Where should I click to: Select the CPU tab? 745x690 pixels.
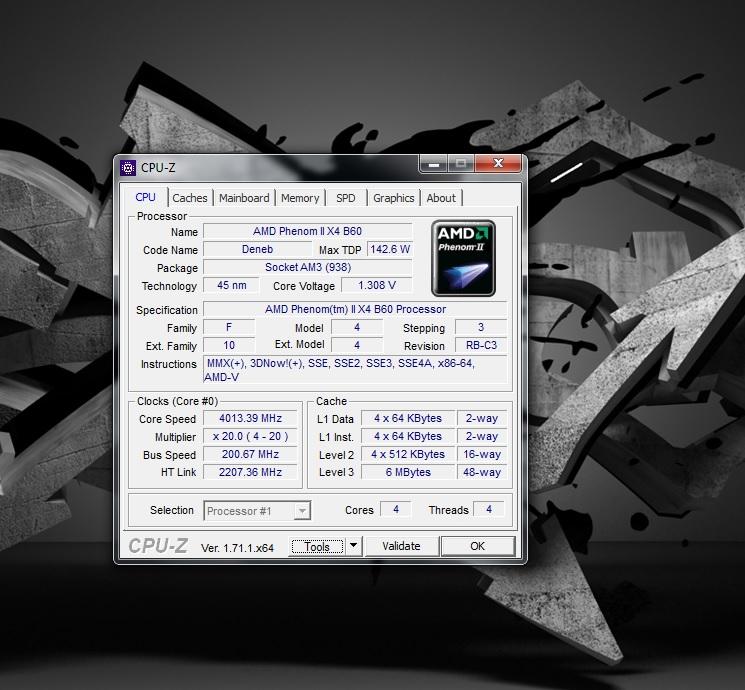point(145,197)
